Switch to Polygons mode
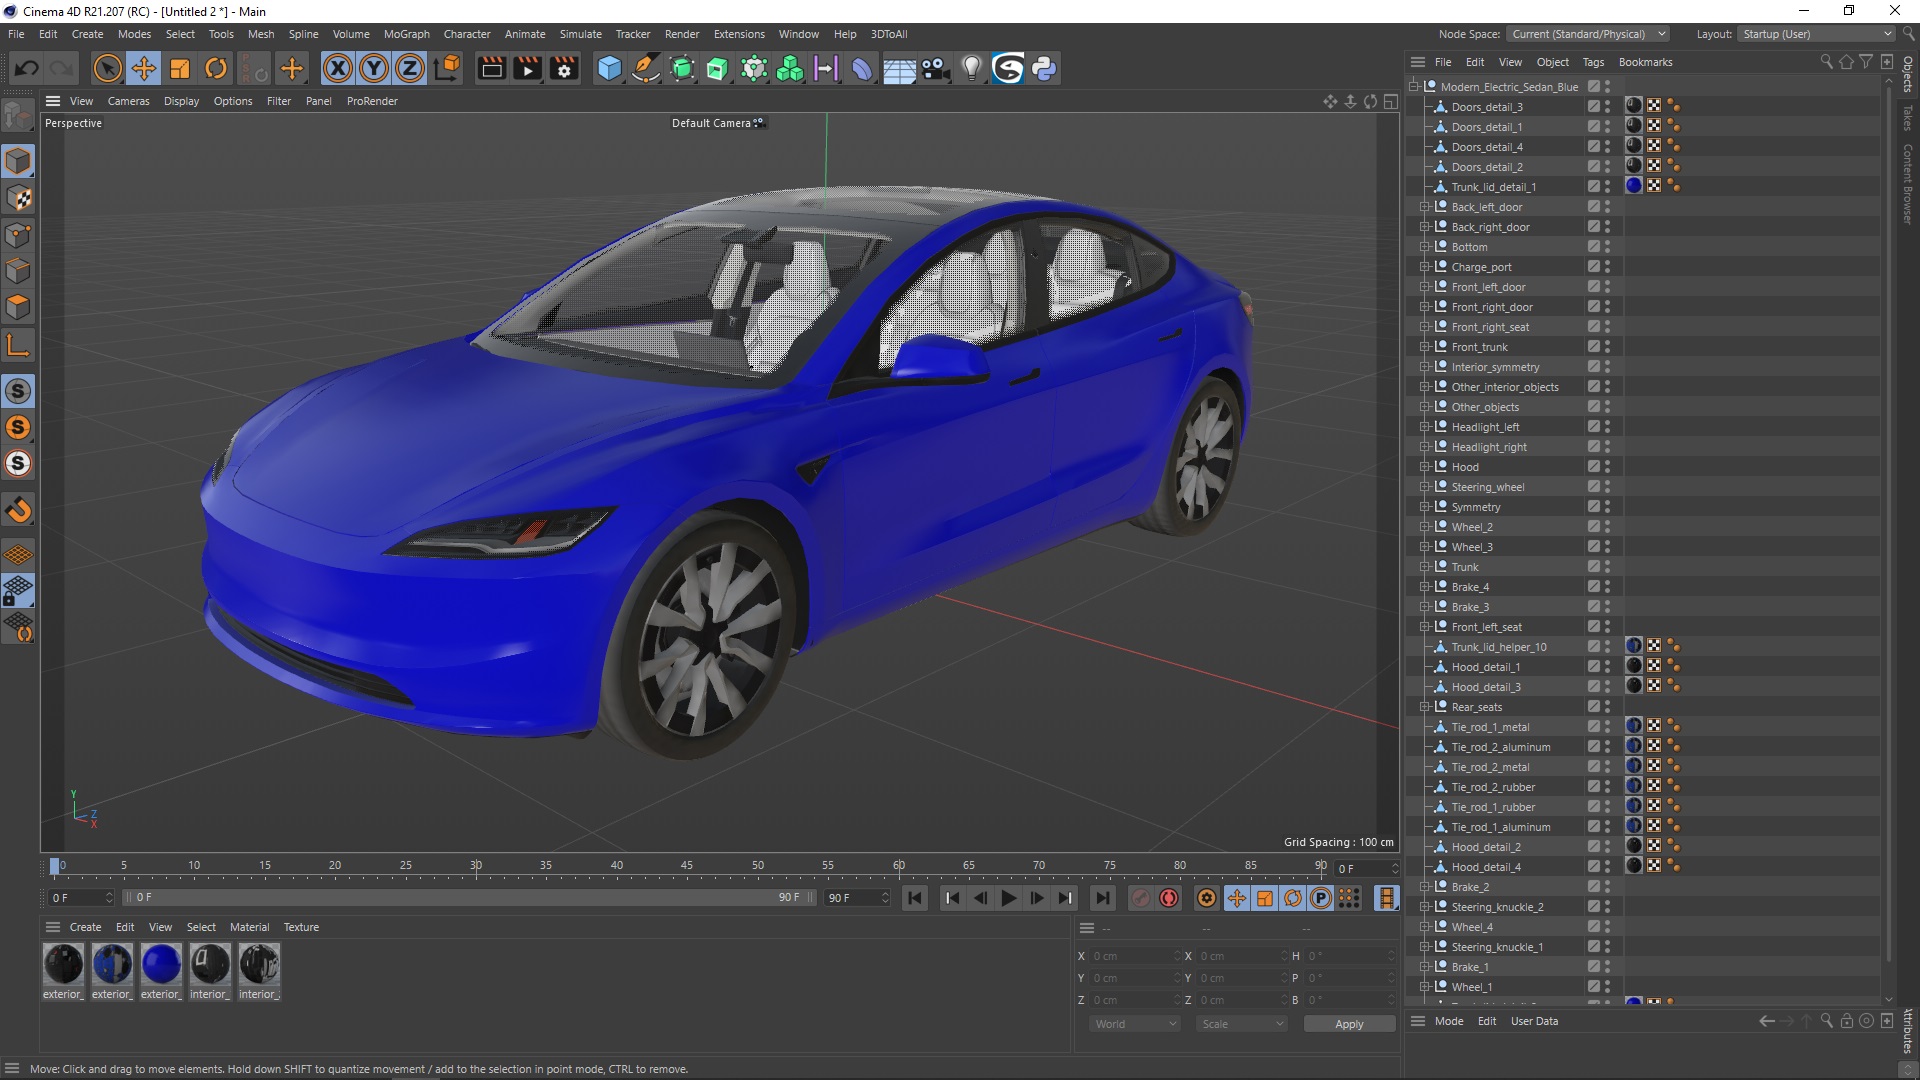Screen dimensions: 1920x1080 [18, 307]
